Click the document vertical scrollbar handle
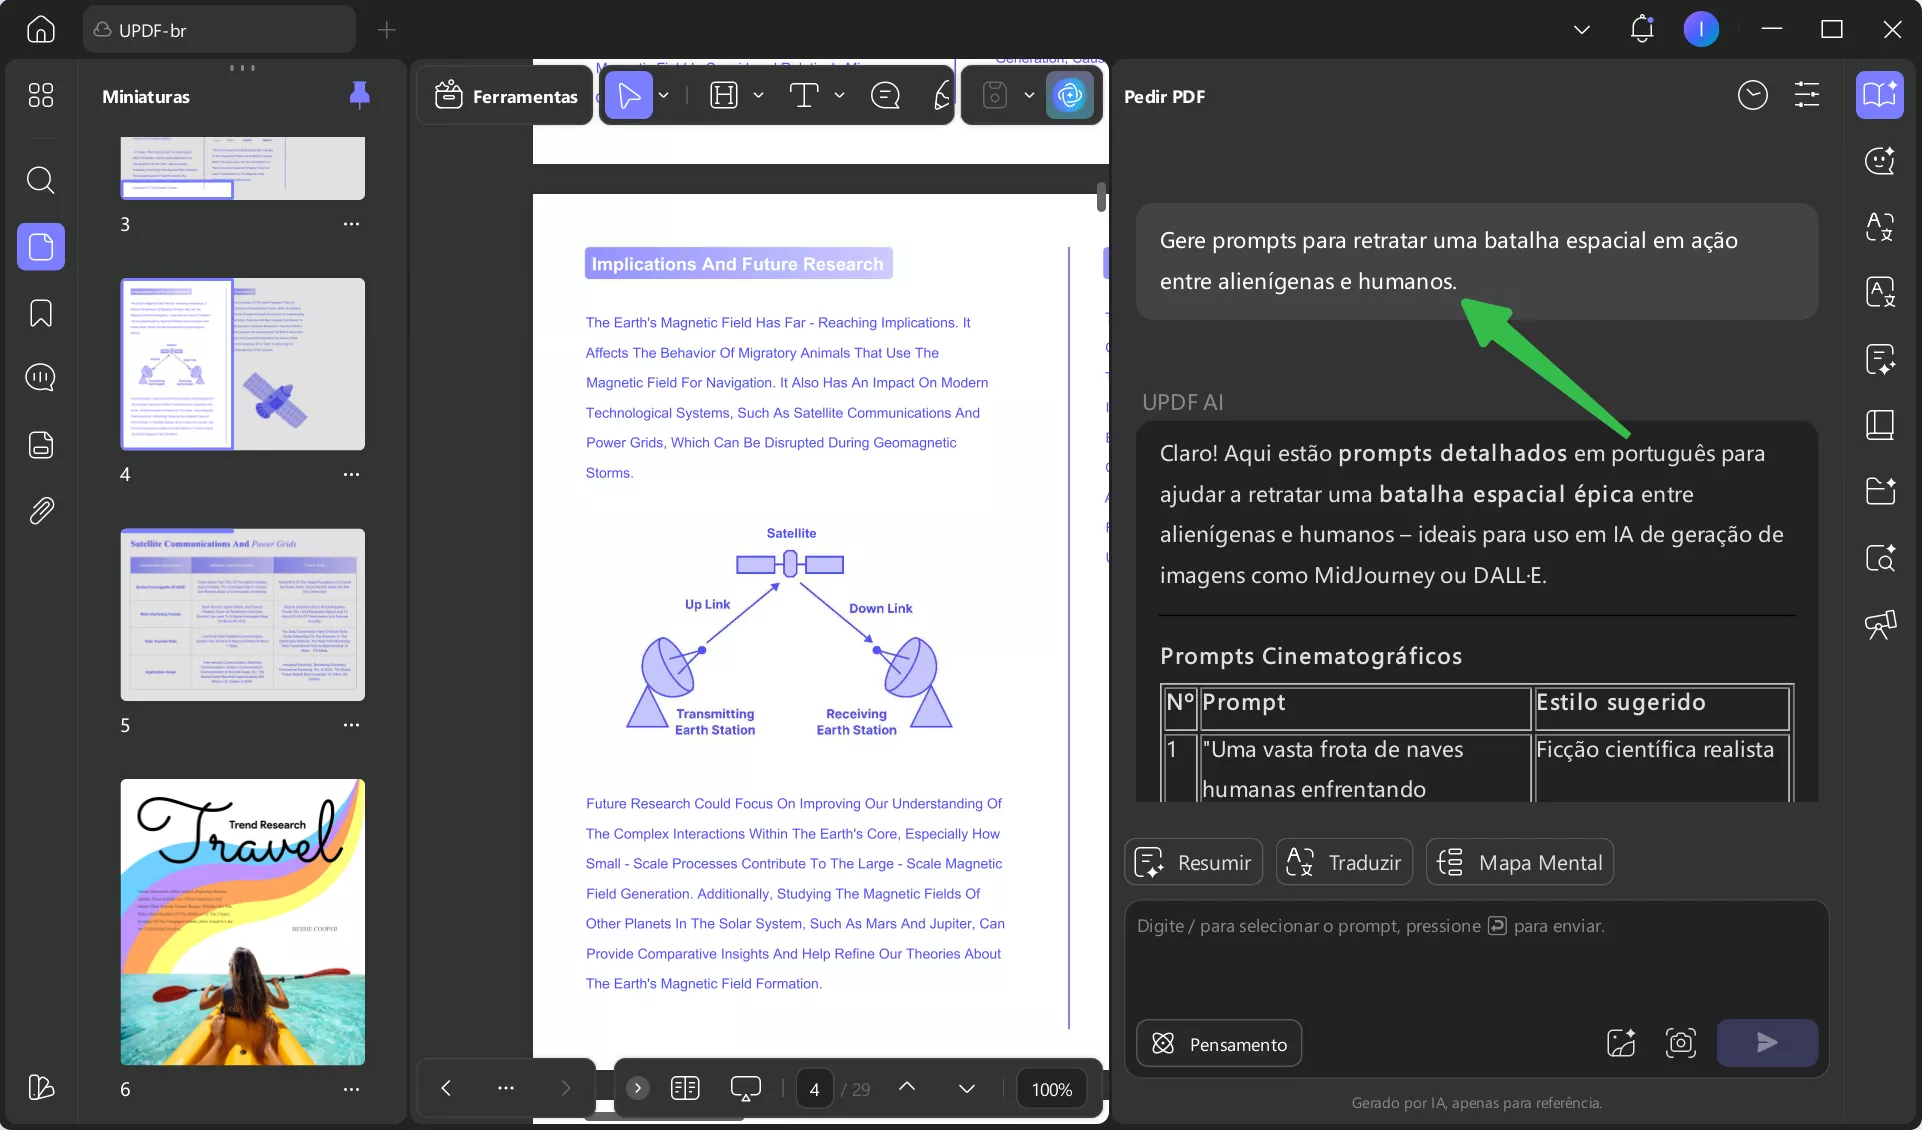The width and height of the screenshot is (1922, 1130). tap(1101, 197)
